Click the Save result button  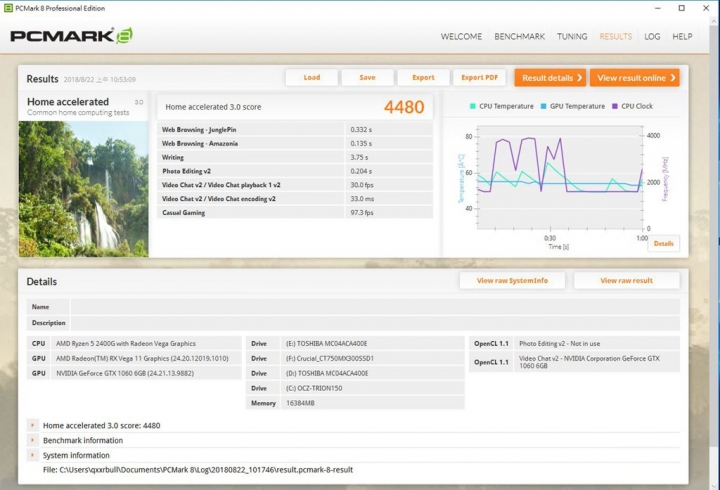click(367, 78)
